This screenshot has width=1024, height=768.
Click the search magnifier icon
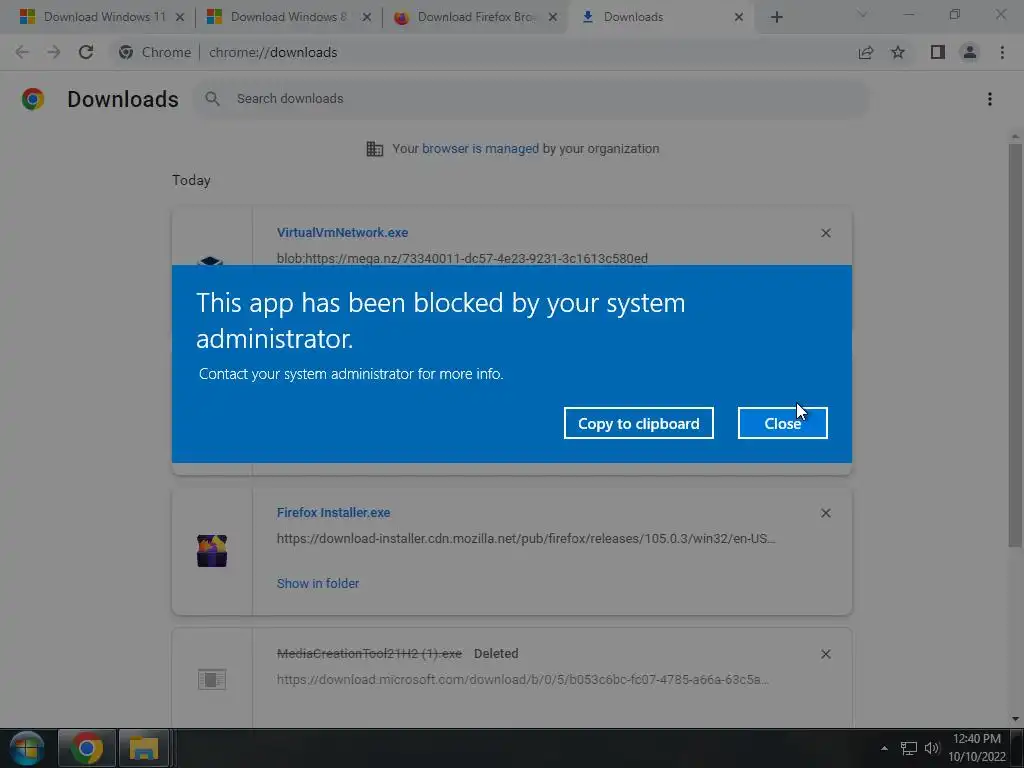point(212,99)
